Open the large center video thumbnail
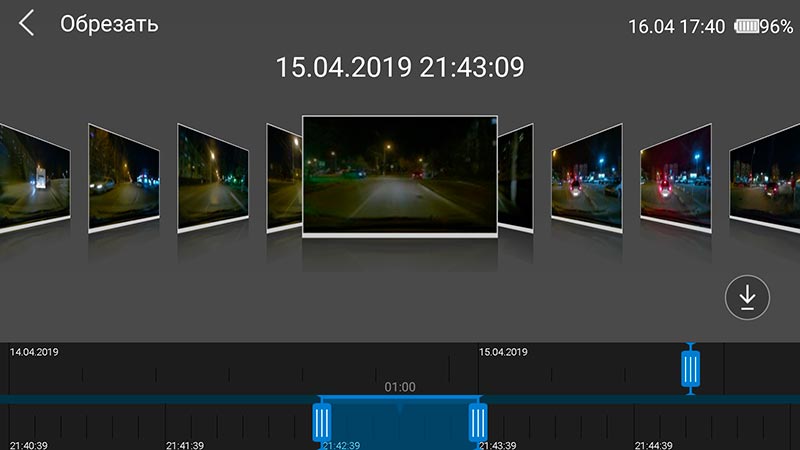The image size is (800, 450). point(400,176)
